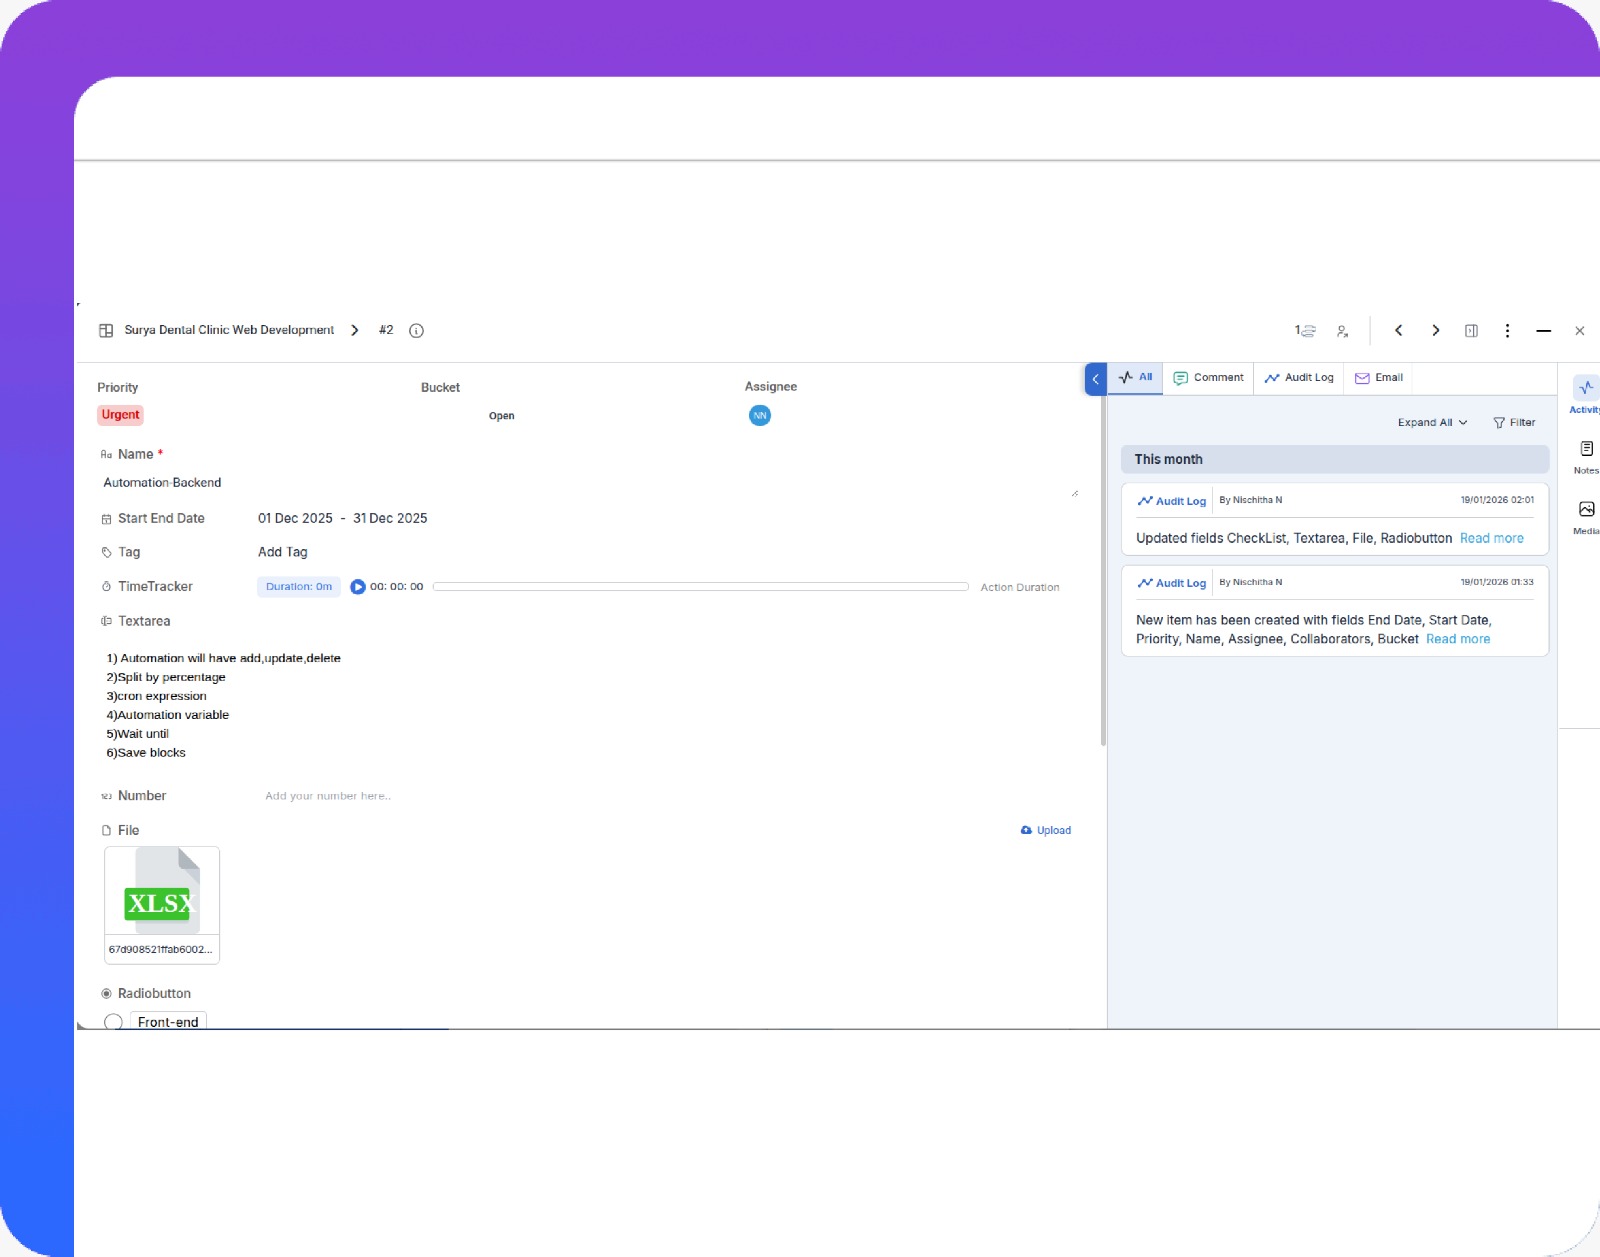The width and height of the screenshot is (1600, 1257).
Task: Open the item info icon next to #2
Action: [x=417, y=330]
